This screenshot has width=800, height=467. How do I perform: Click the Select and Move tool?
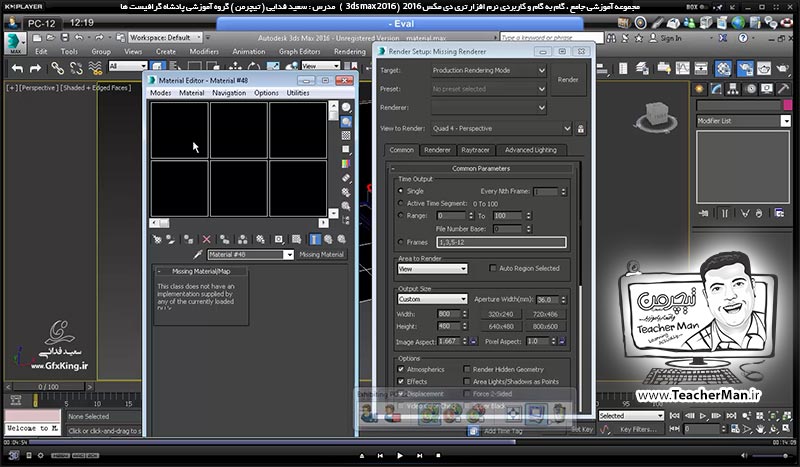[235, 67]
